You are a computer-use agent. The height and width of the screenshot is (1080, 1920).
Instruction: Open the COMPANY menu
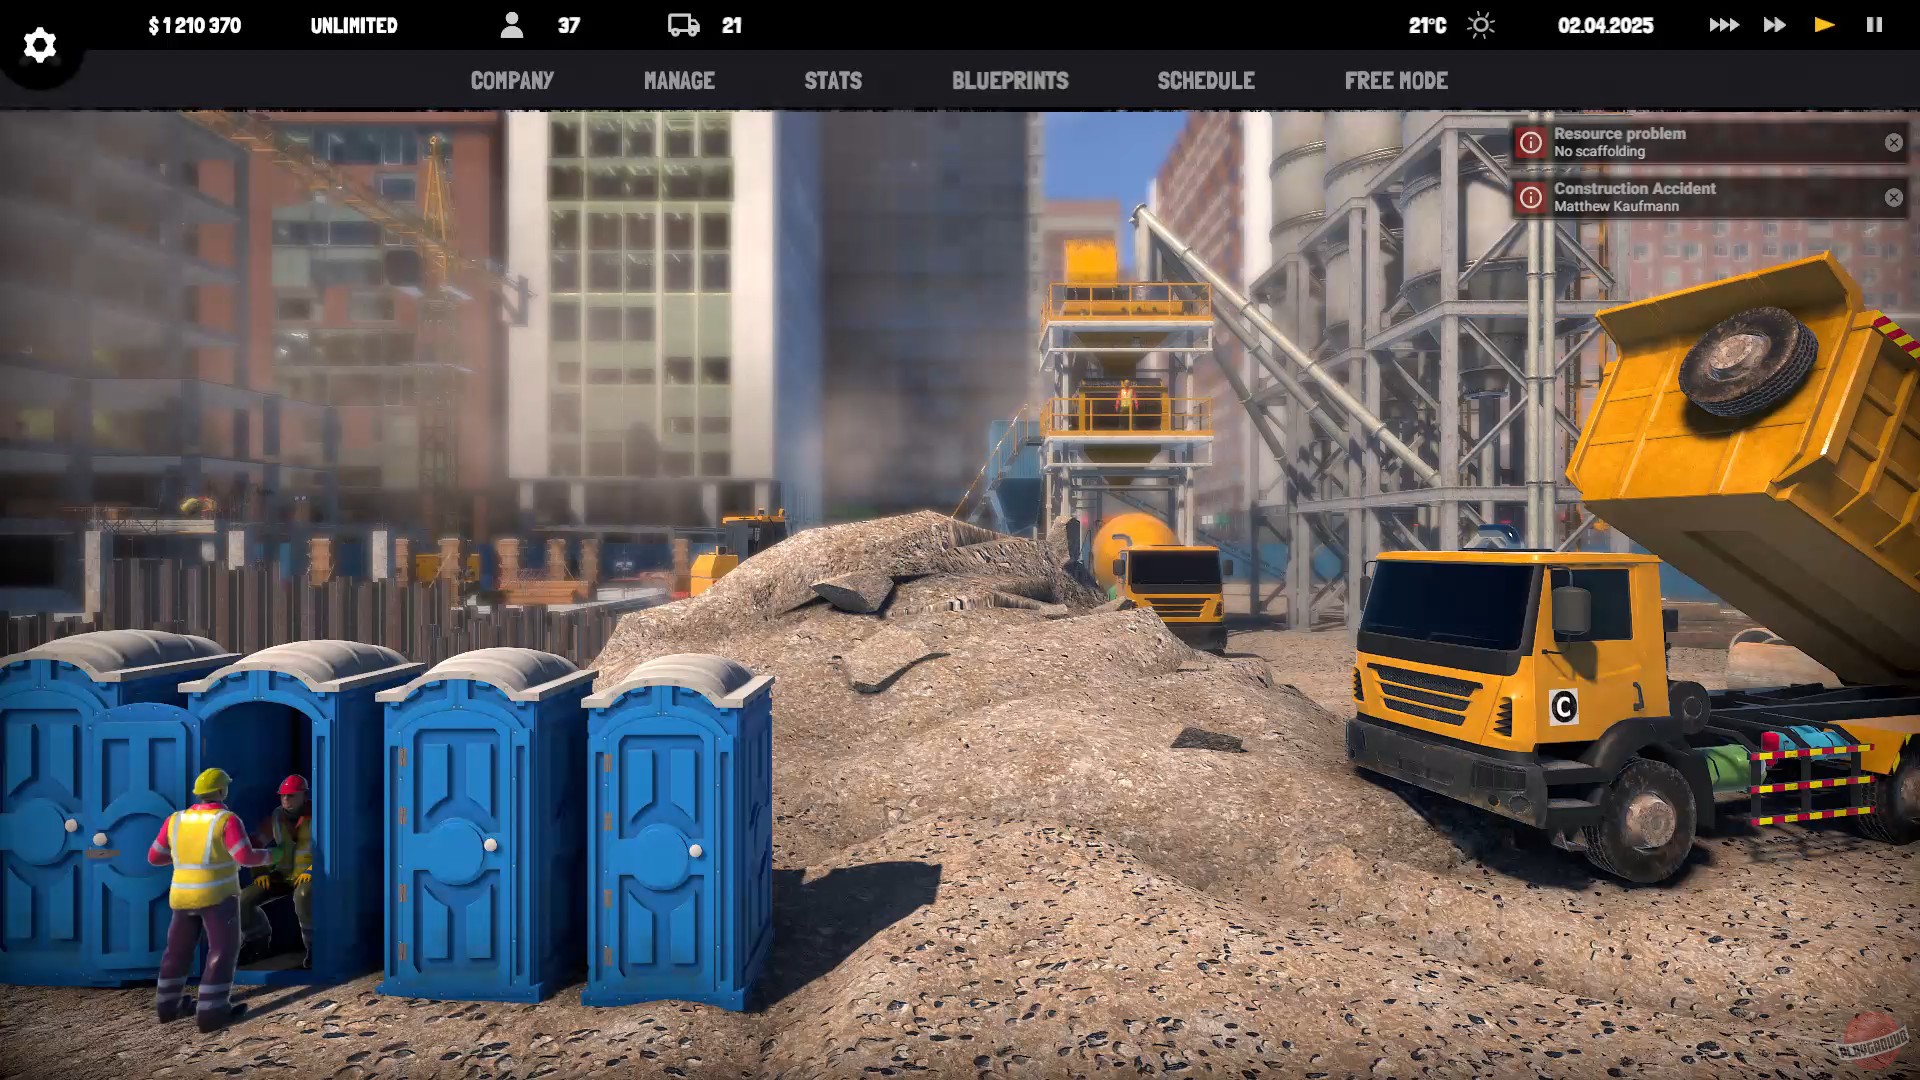pos(512,81)
